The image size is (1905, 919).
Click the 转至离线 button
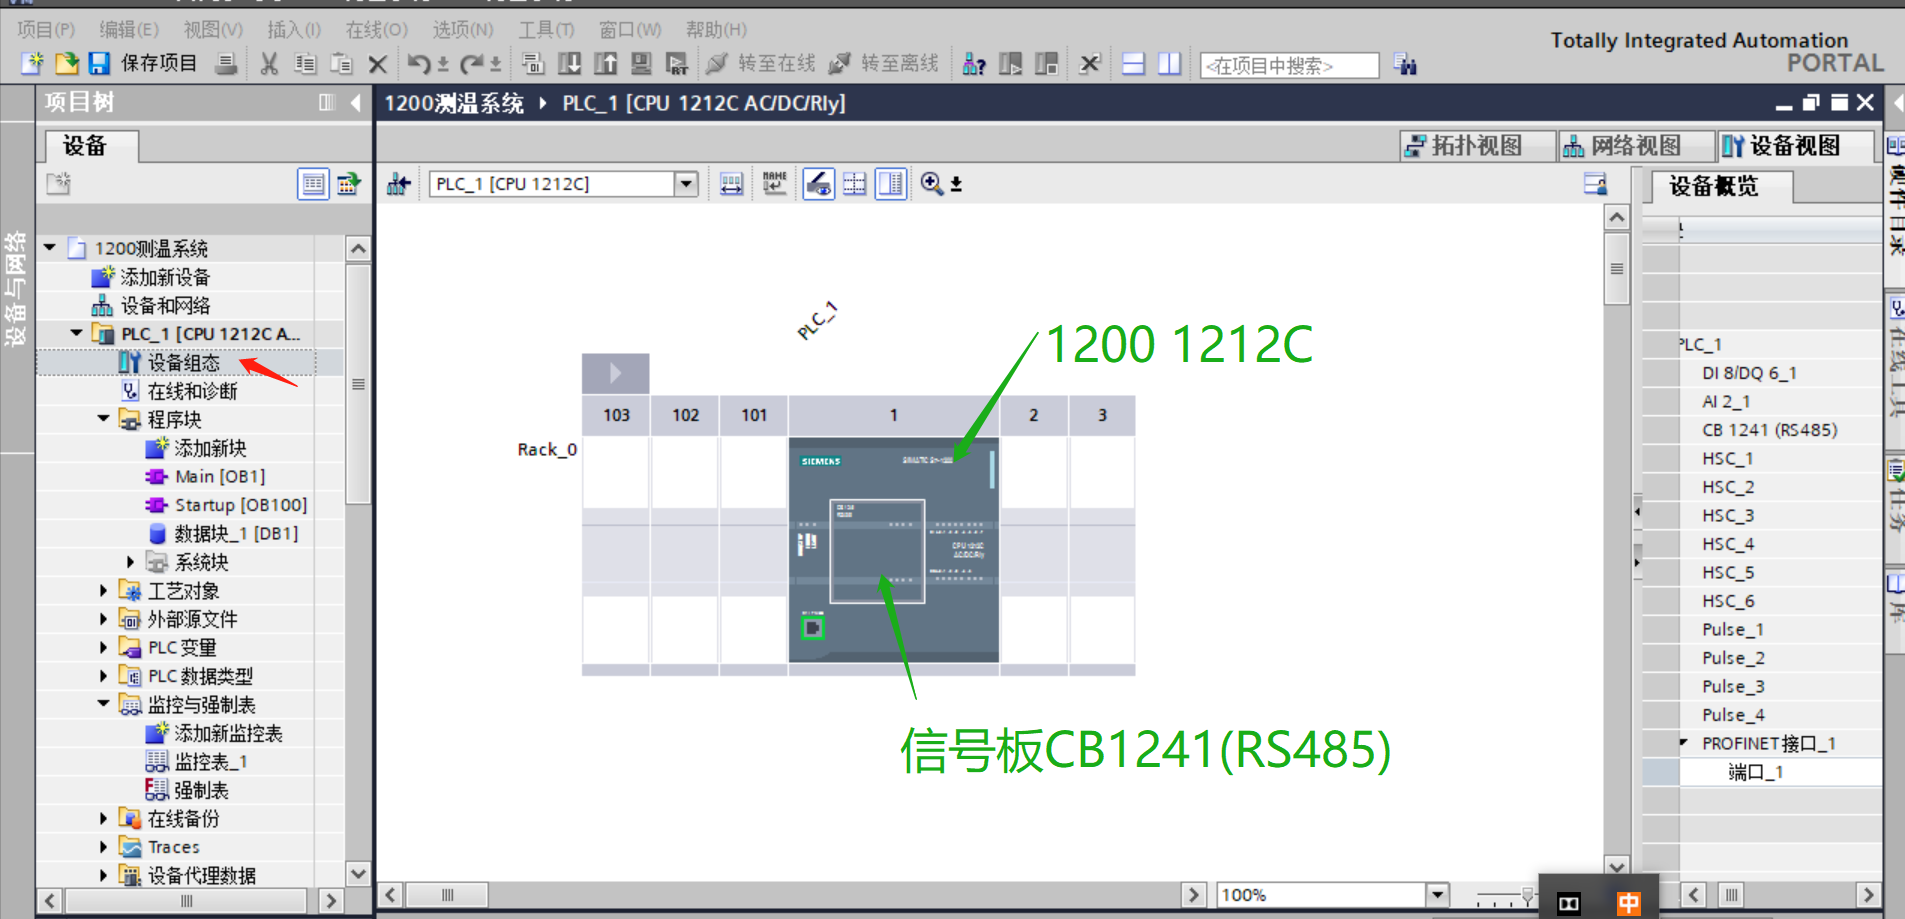point(884,64)
